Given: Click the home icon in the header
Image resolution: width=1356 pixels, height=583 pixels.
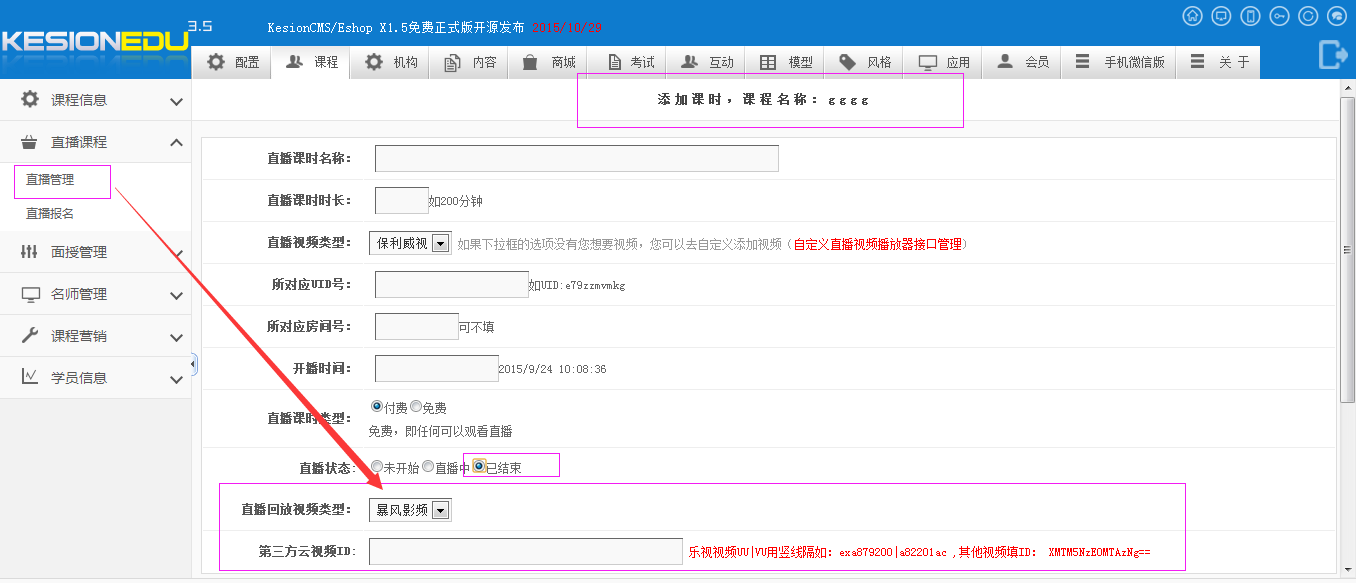Looking at the screenshot, I should point(1192,16).
